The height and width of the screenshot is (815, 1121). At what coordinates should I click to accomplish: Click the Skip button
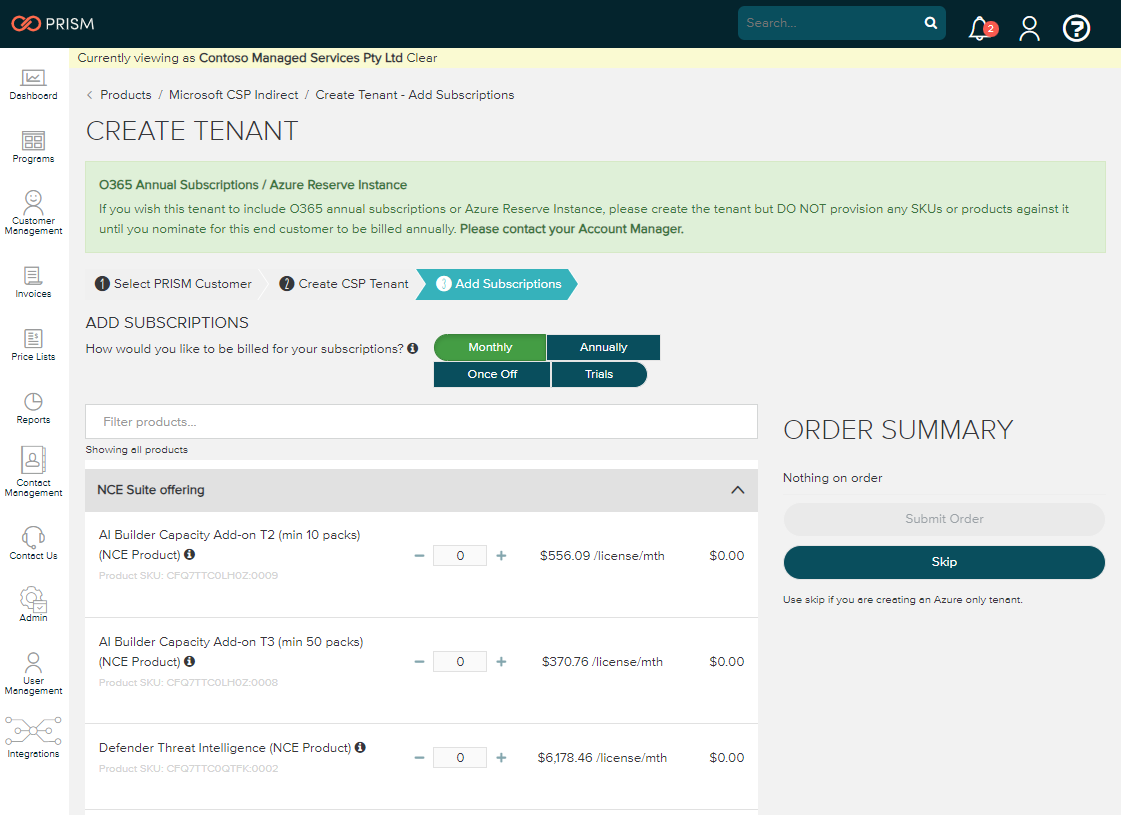944,562
